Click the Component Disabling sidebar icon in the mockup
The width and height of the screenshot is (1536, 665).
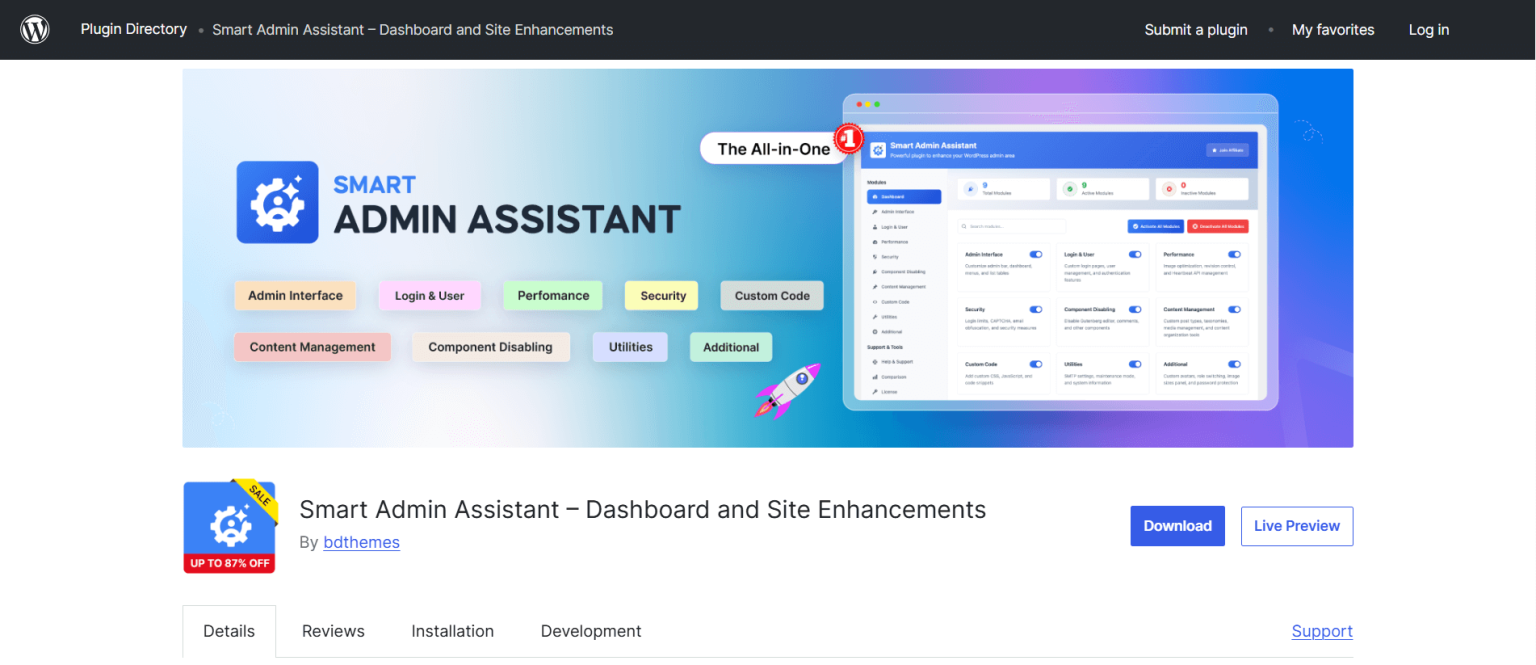pyautogui.click(x=875, y=272)
